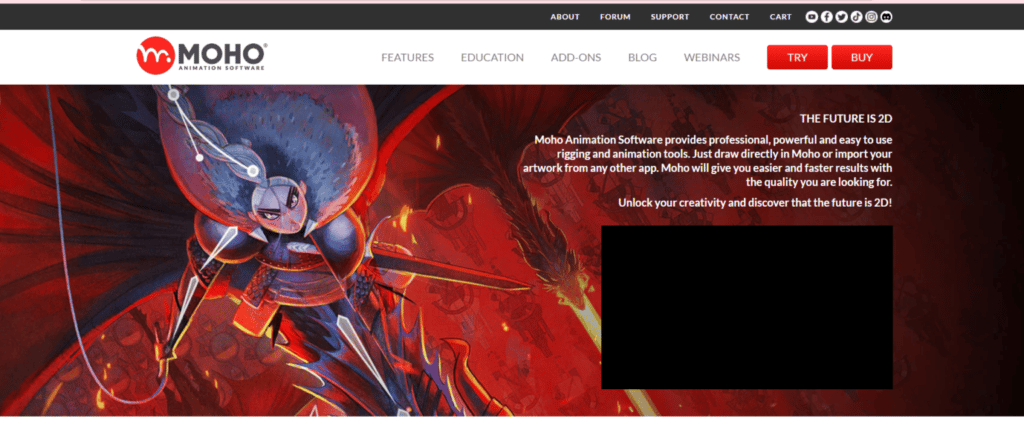Open the YouTube social icon
Image resolution: width=1024 pixels, height=424 pixels.
pyautogui.click(x=812, y=17)
